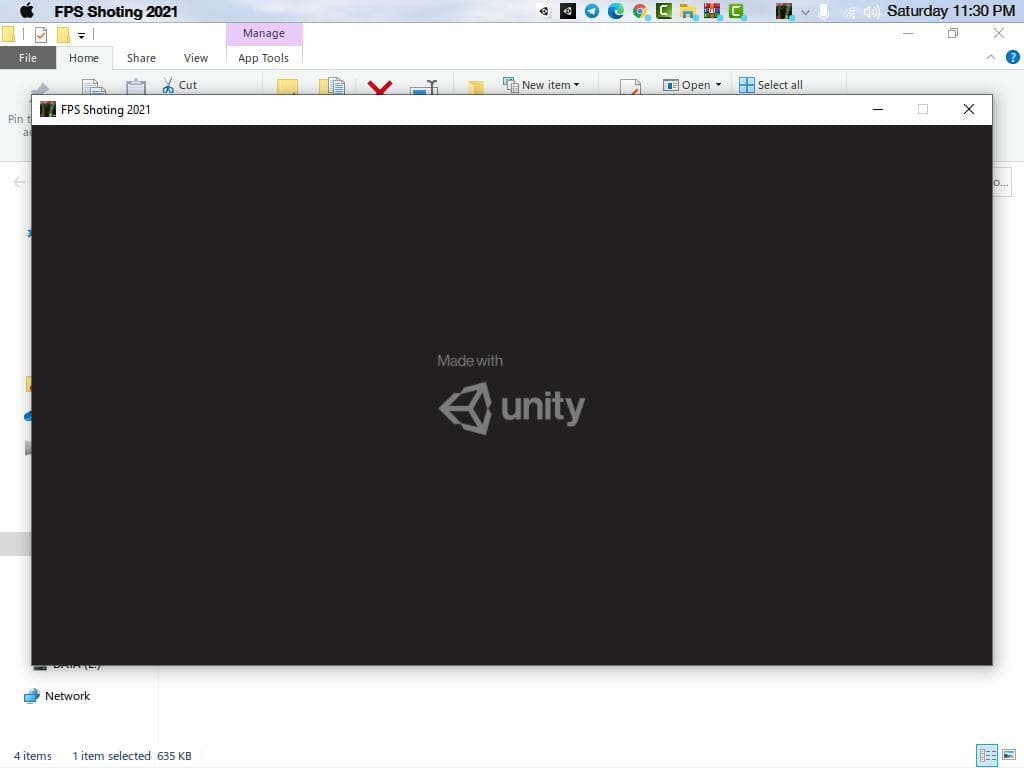Click the Move to folder icon in ribbon
Image resolution: width=1024 pixels, height=768 pixels.
pyautogui.click(x=287, y=87)
